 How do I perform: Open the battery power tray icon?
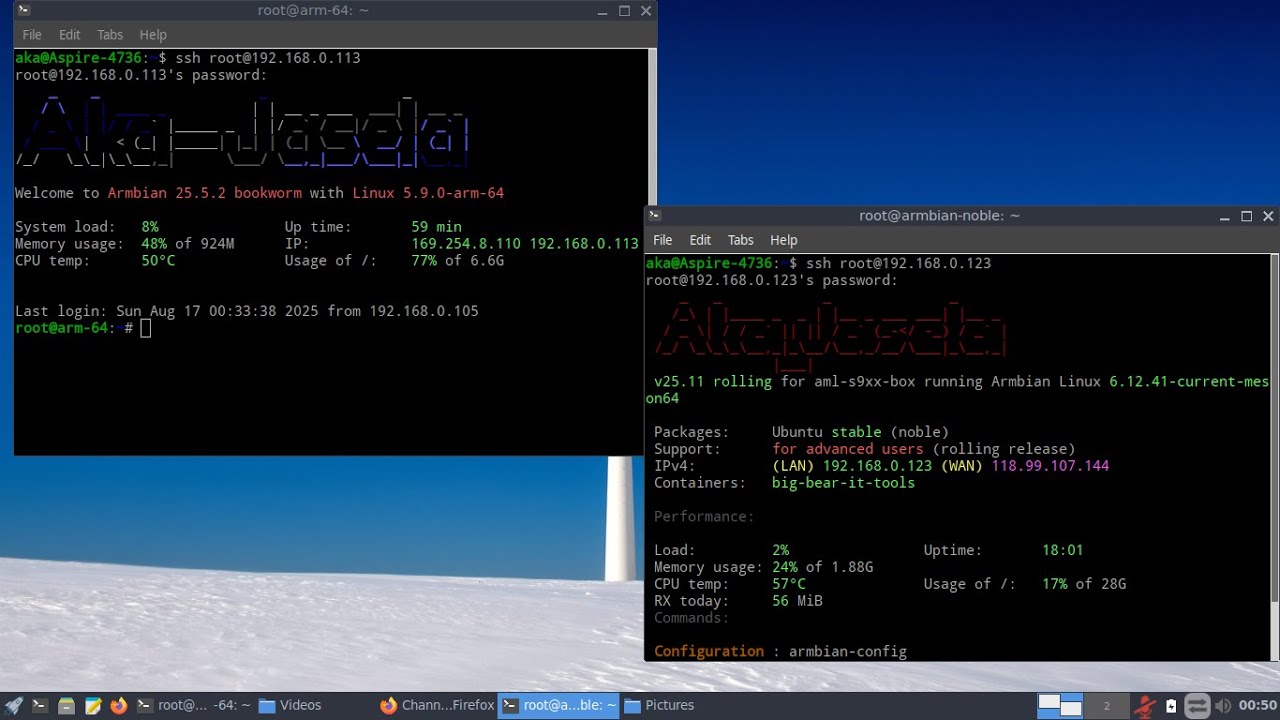coord(1171,705)
